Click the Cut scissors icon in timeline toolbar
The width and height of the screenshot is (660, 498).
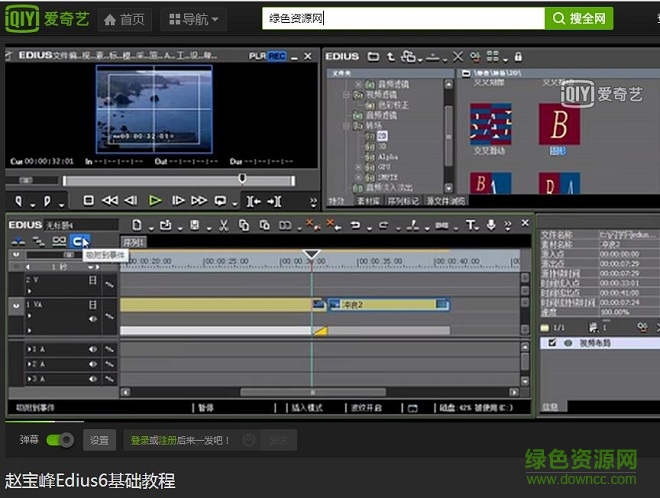click(x=223, y=225)
